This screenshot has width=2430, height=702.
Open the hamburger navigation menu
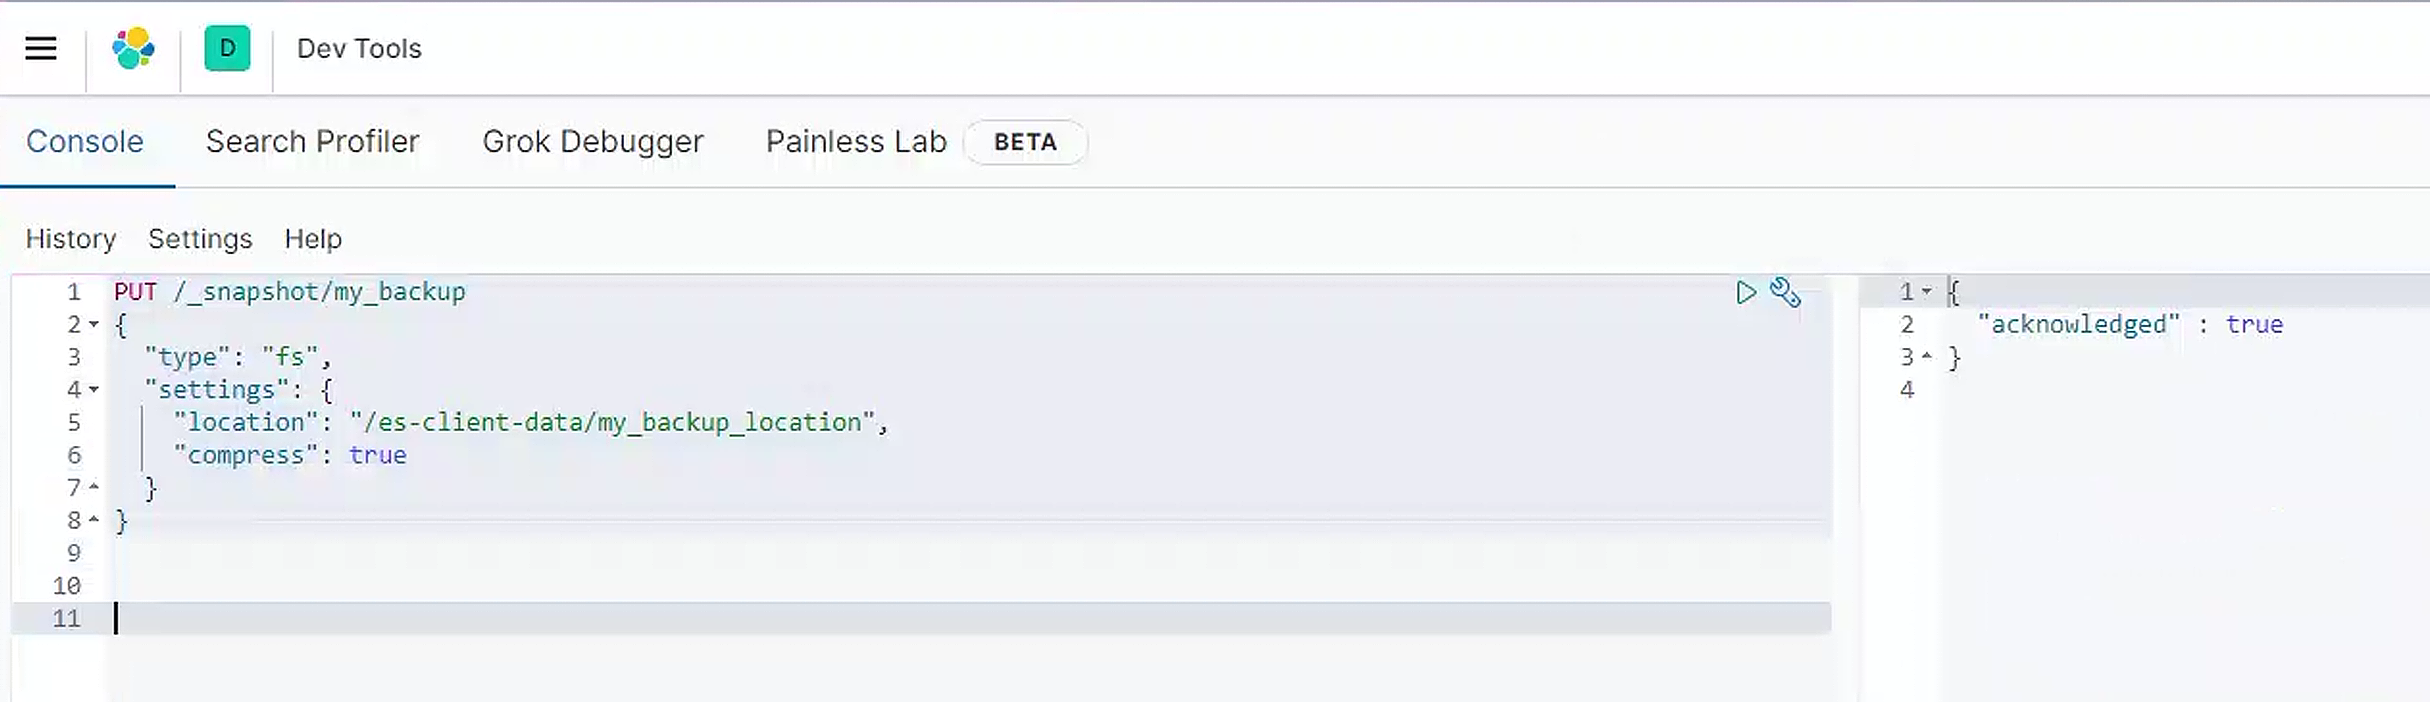pos(41,48)
